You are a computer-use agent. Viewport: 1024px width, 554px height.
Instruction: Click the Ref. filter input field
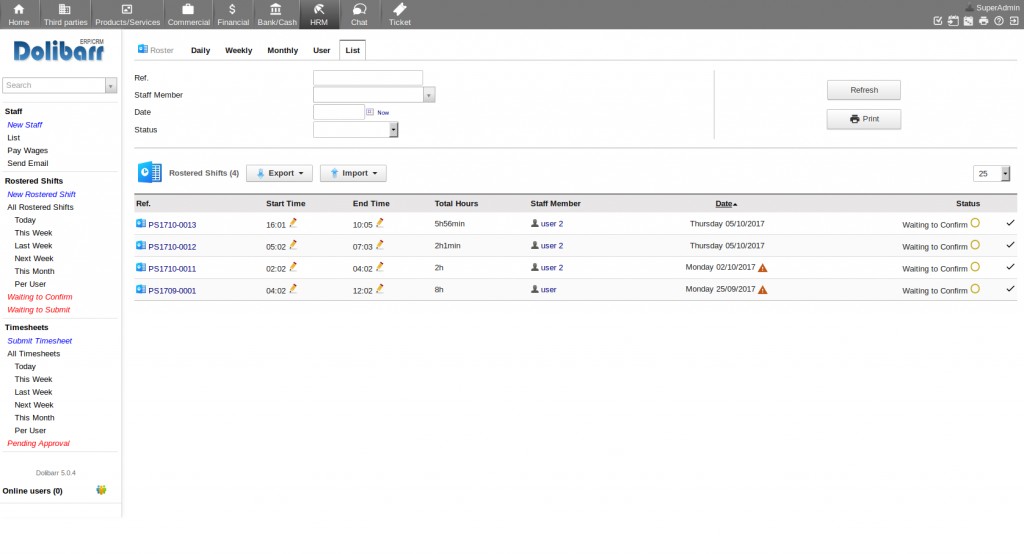[x=368, y=78]
